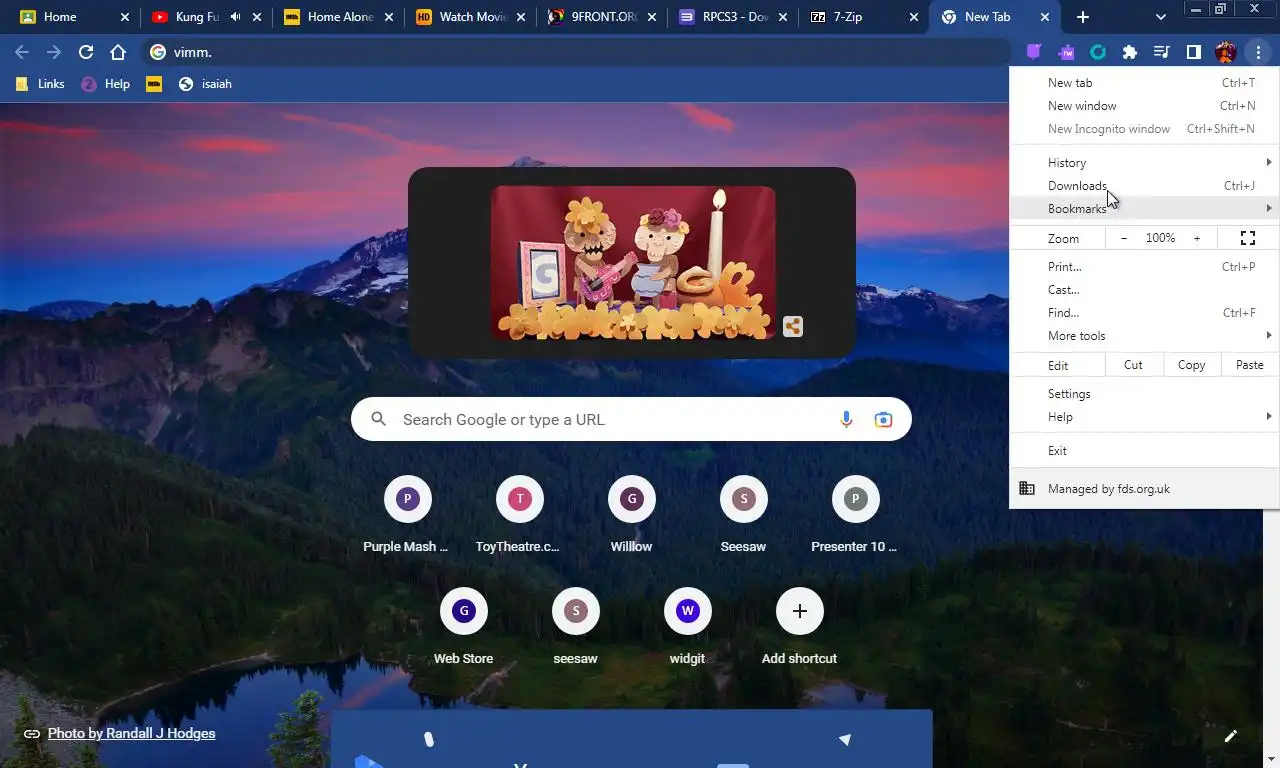Open the Help bookmark in bookmarks bar
Image resolution: width=1280 pixels, height=768 pixels.
tap(106, 84)
